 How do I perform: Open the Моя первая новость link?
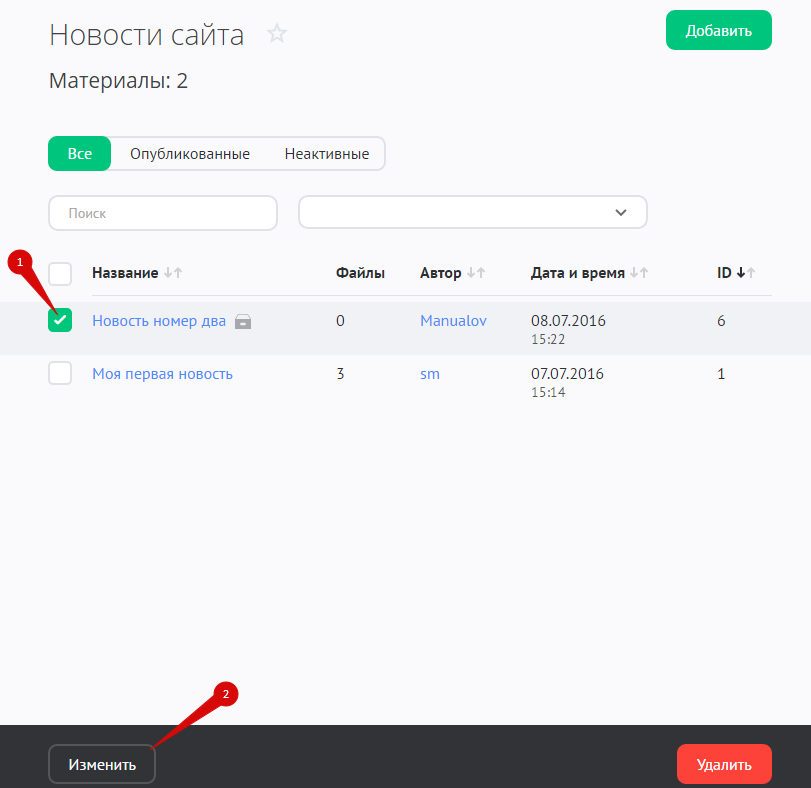[x=162, y=374]
